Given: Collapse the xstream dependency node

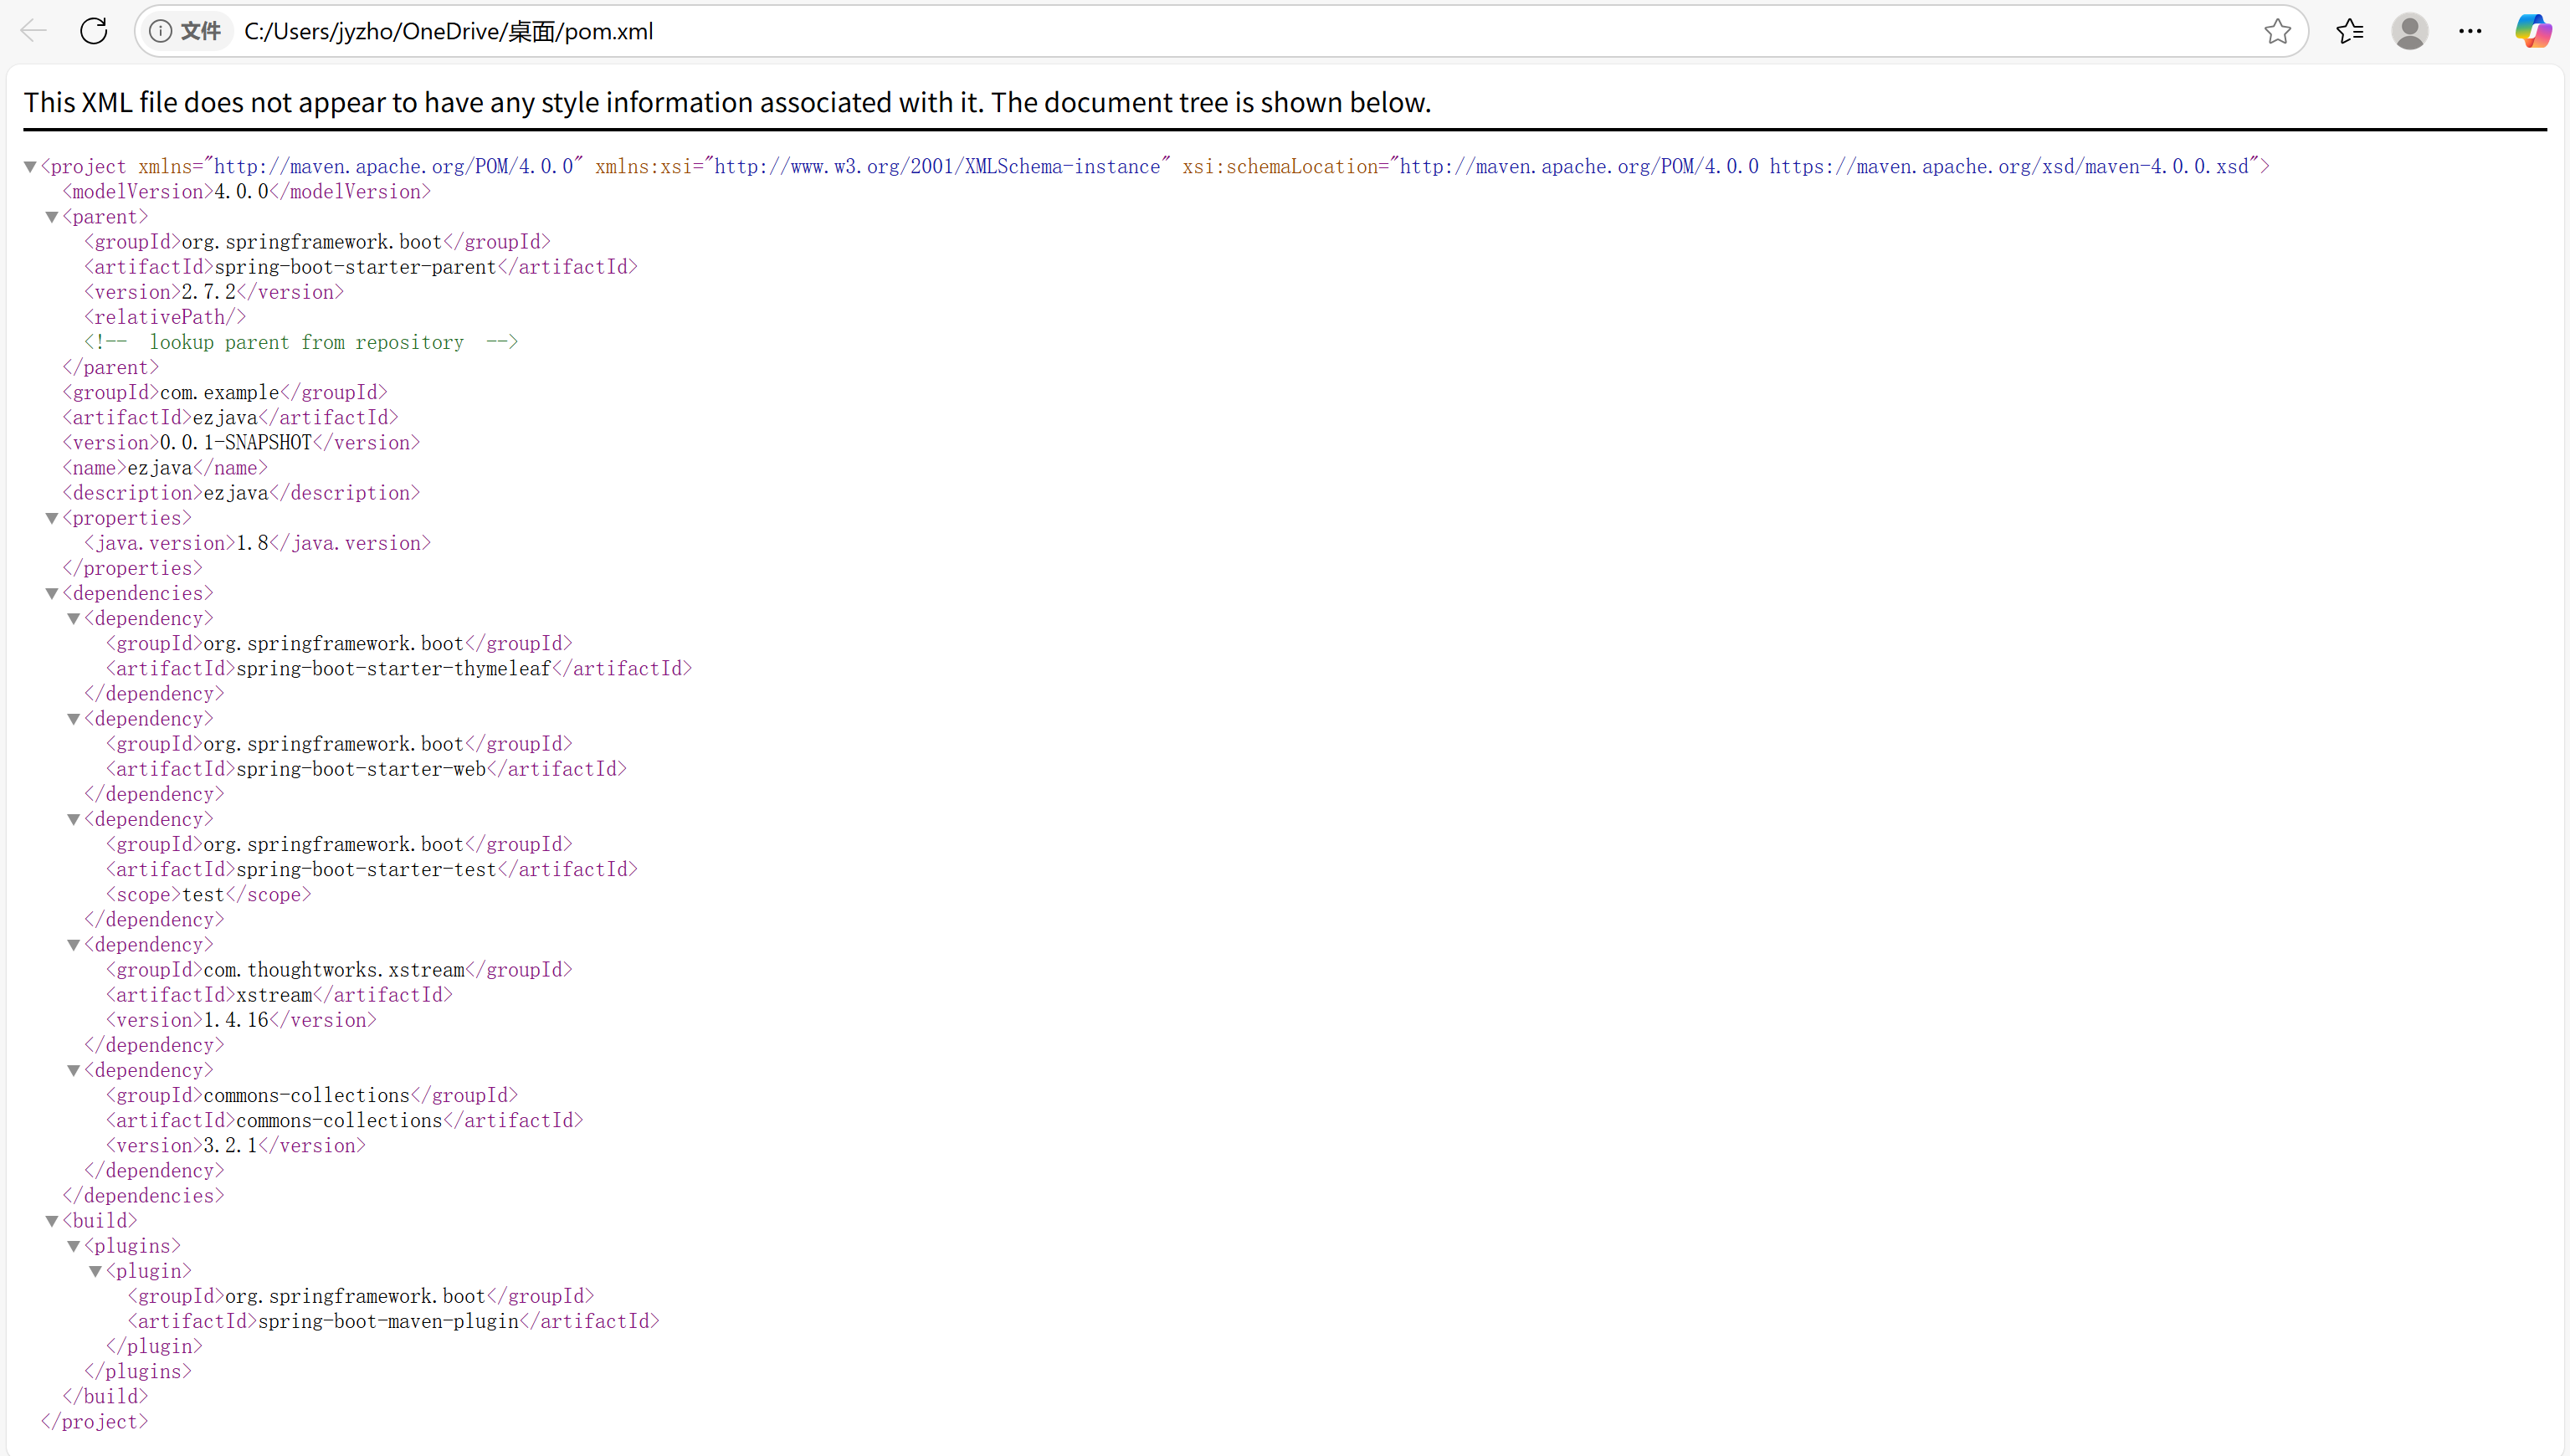Looking at the screenshot, I should click(x=74, y=945).
